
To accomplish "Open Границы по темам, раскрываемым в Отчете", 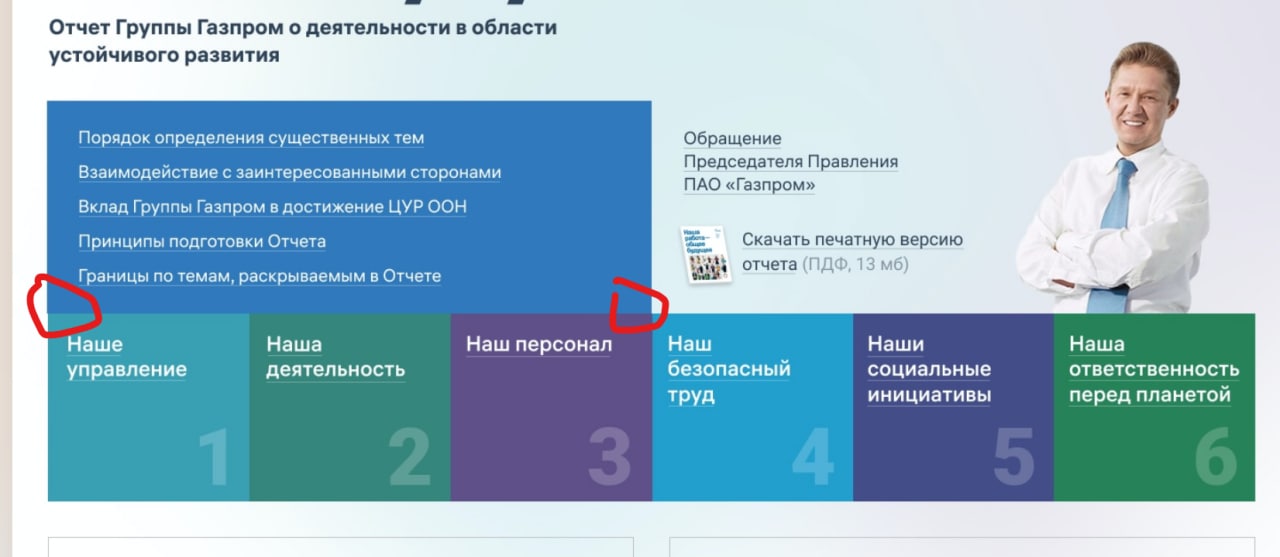I will click(260, 275).
